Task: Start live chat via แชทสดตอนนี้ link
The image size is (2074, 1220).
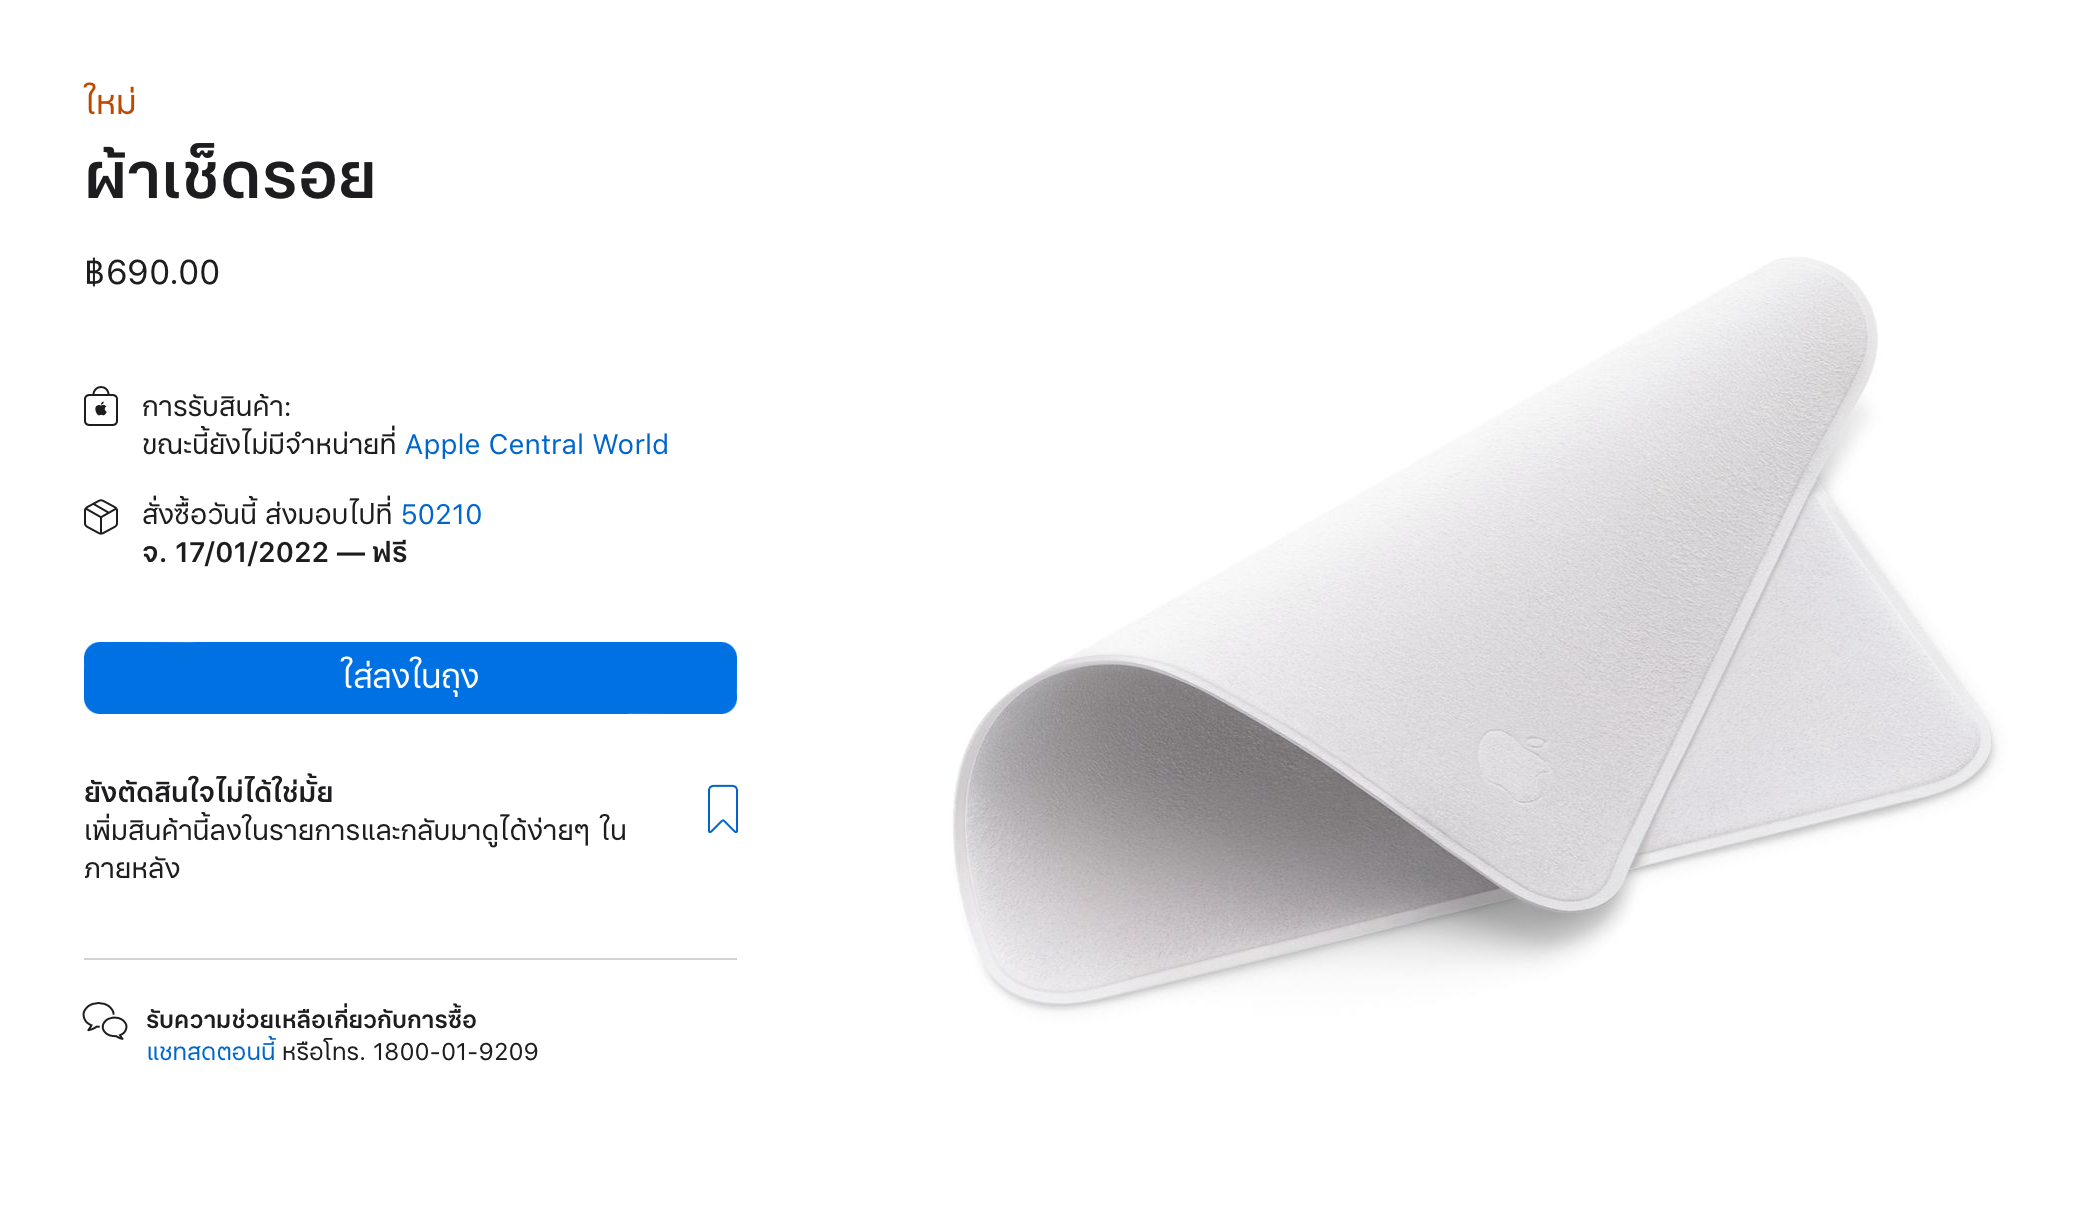Action: pyautogui.click(x=211, y=1051)
